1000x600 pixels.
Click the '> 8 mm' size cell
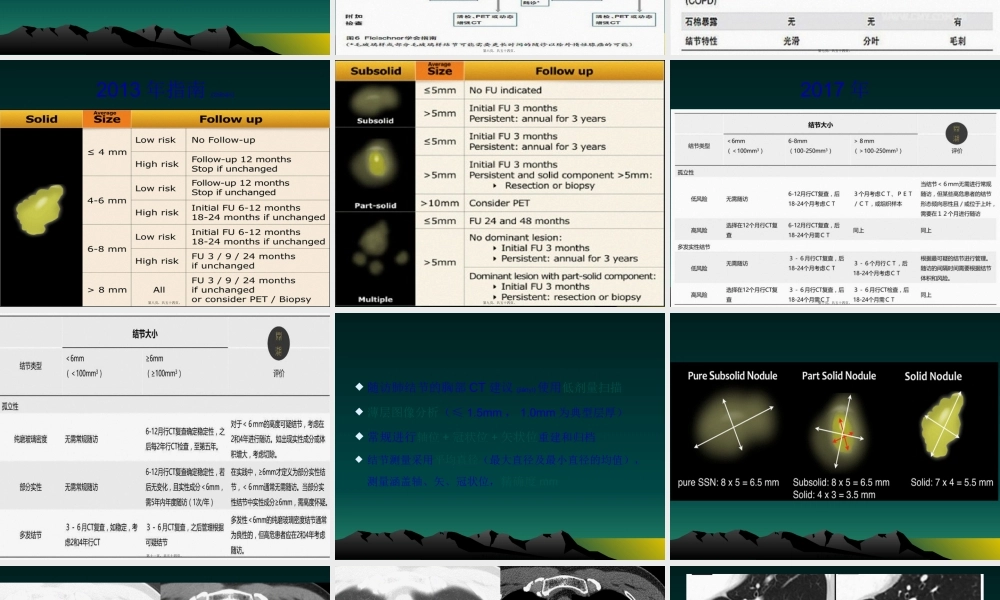[x=106, y=290]
